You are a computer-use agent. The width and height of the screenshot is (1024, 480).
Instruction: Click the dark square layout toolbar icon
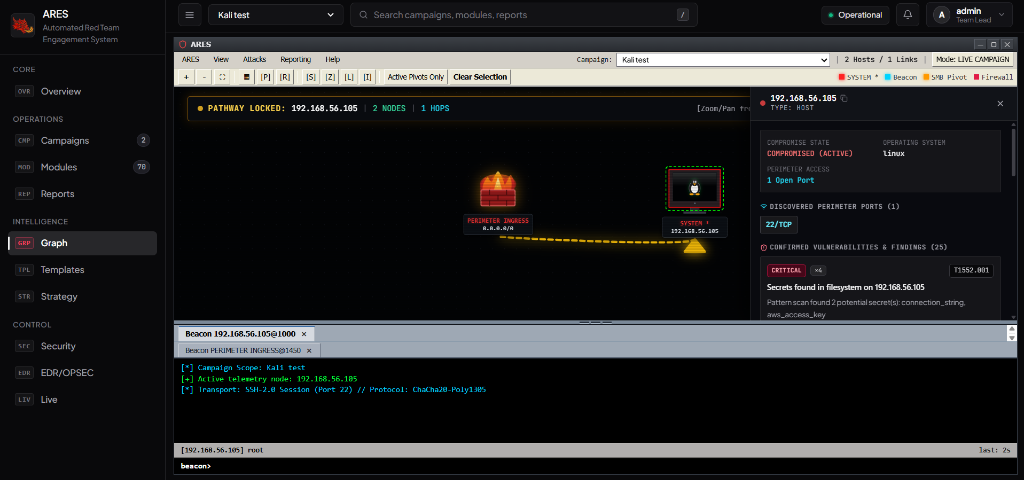(247, 77)
